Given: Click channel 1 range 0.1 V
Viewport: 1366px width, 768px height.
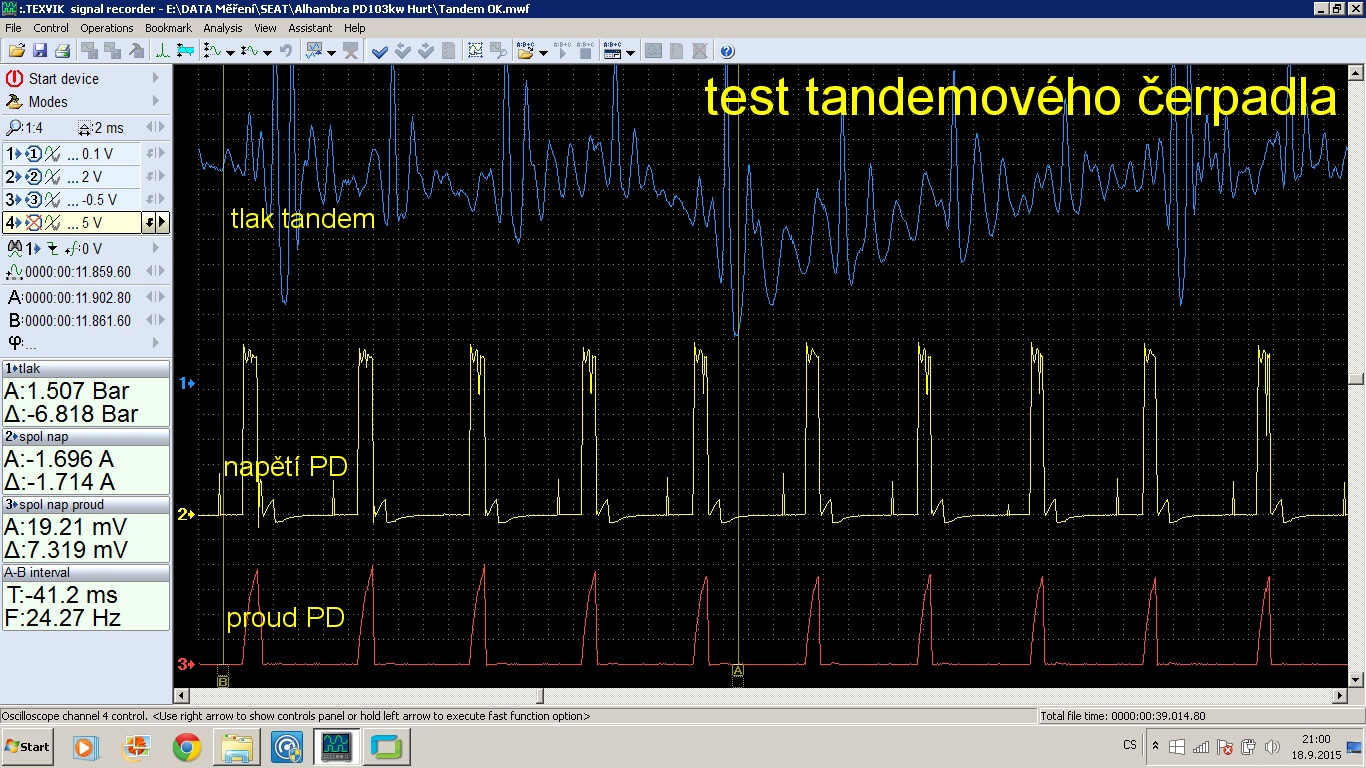Looking at the screenshot, I should (97, 154).
